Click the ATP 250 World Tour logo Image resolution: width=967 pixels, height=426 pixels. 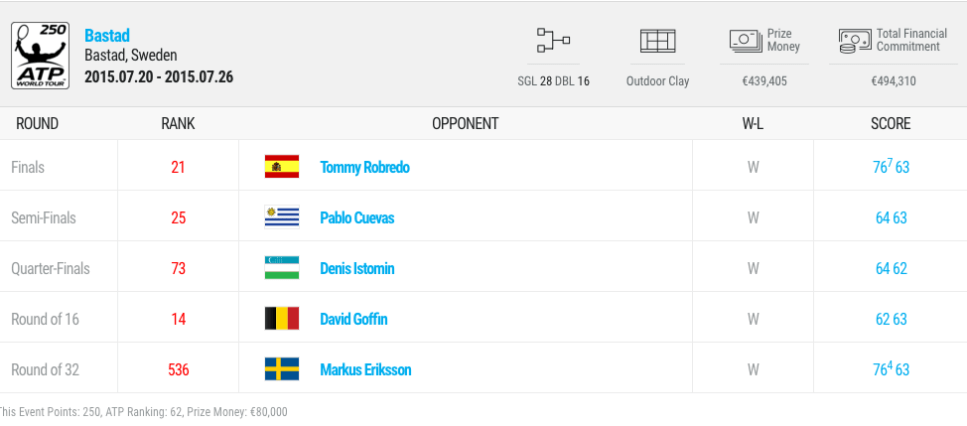click(41, 55)
